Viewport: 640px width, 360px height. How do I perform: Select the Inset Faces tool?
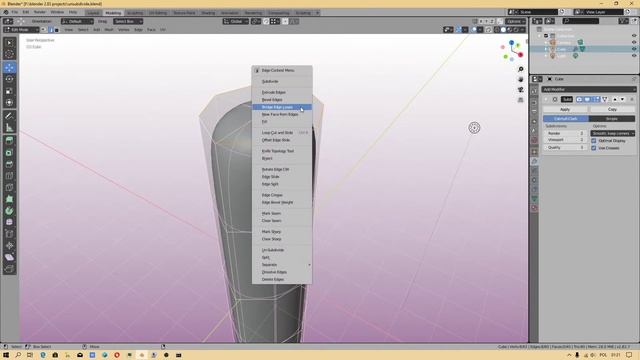(x=9, y=153)
